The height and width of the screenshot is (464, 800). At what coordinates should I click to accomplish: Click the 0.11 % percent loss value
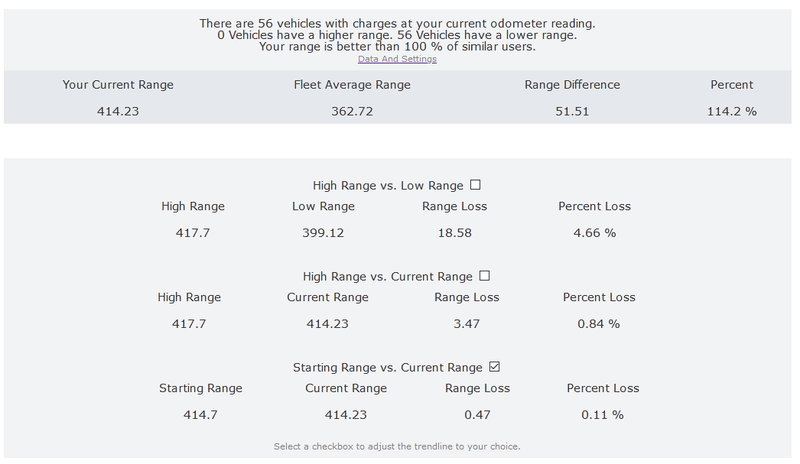point(603,414)
